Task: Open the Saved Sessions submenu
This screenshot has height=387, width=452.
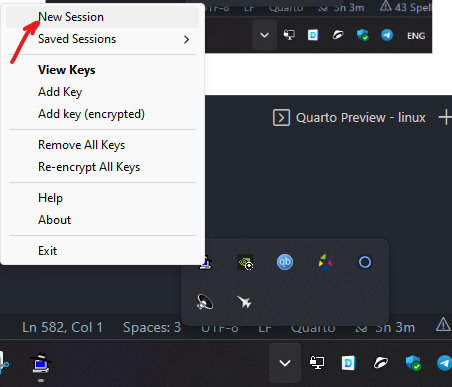Action: click(103, 39)
